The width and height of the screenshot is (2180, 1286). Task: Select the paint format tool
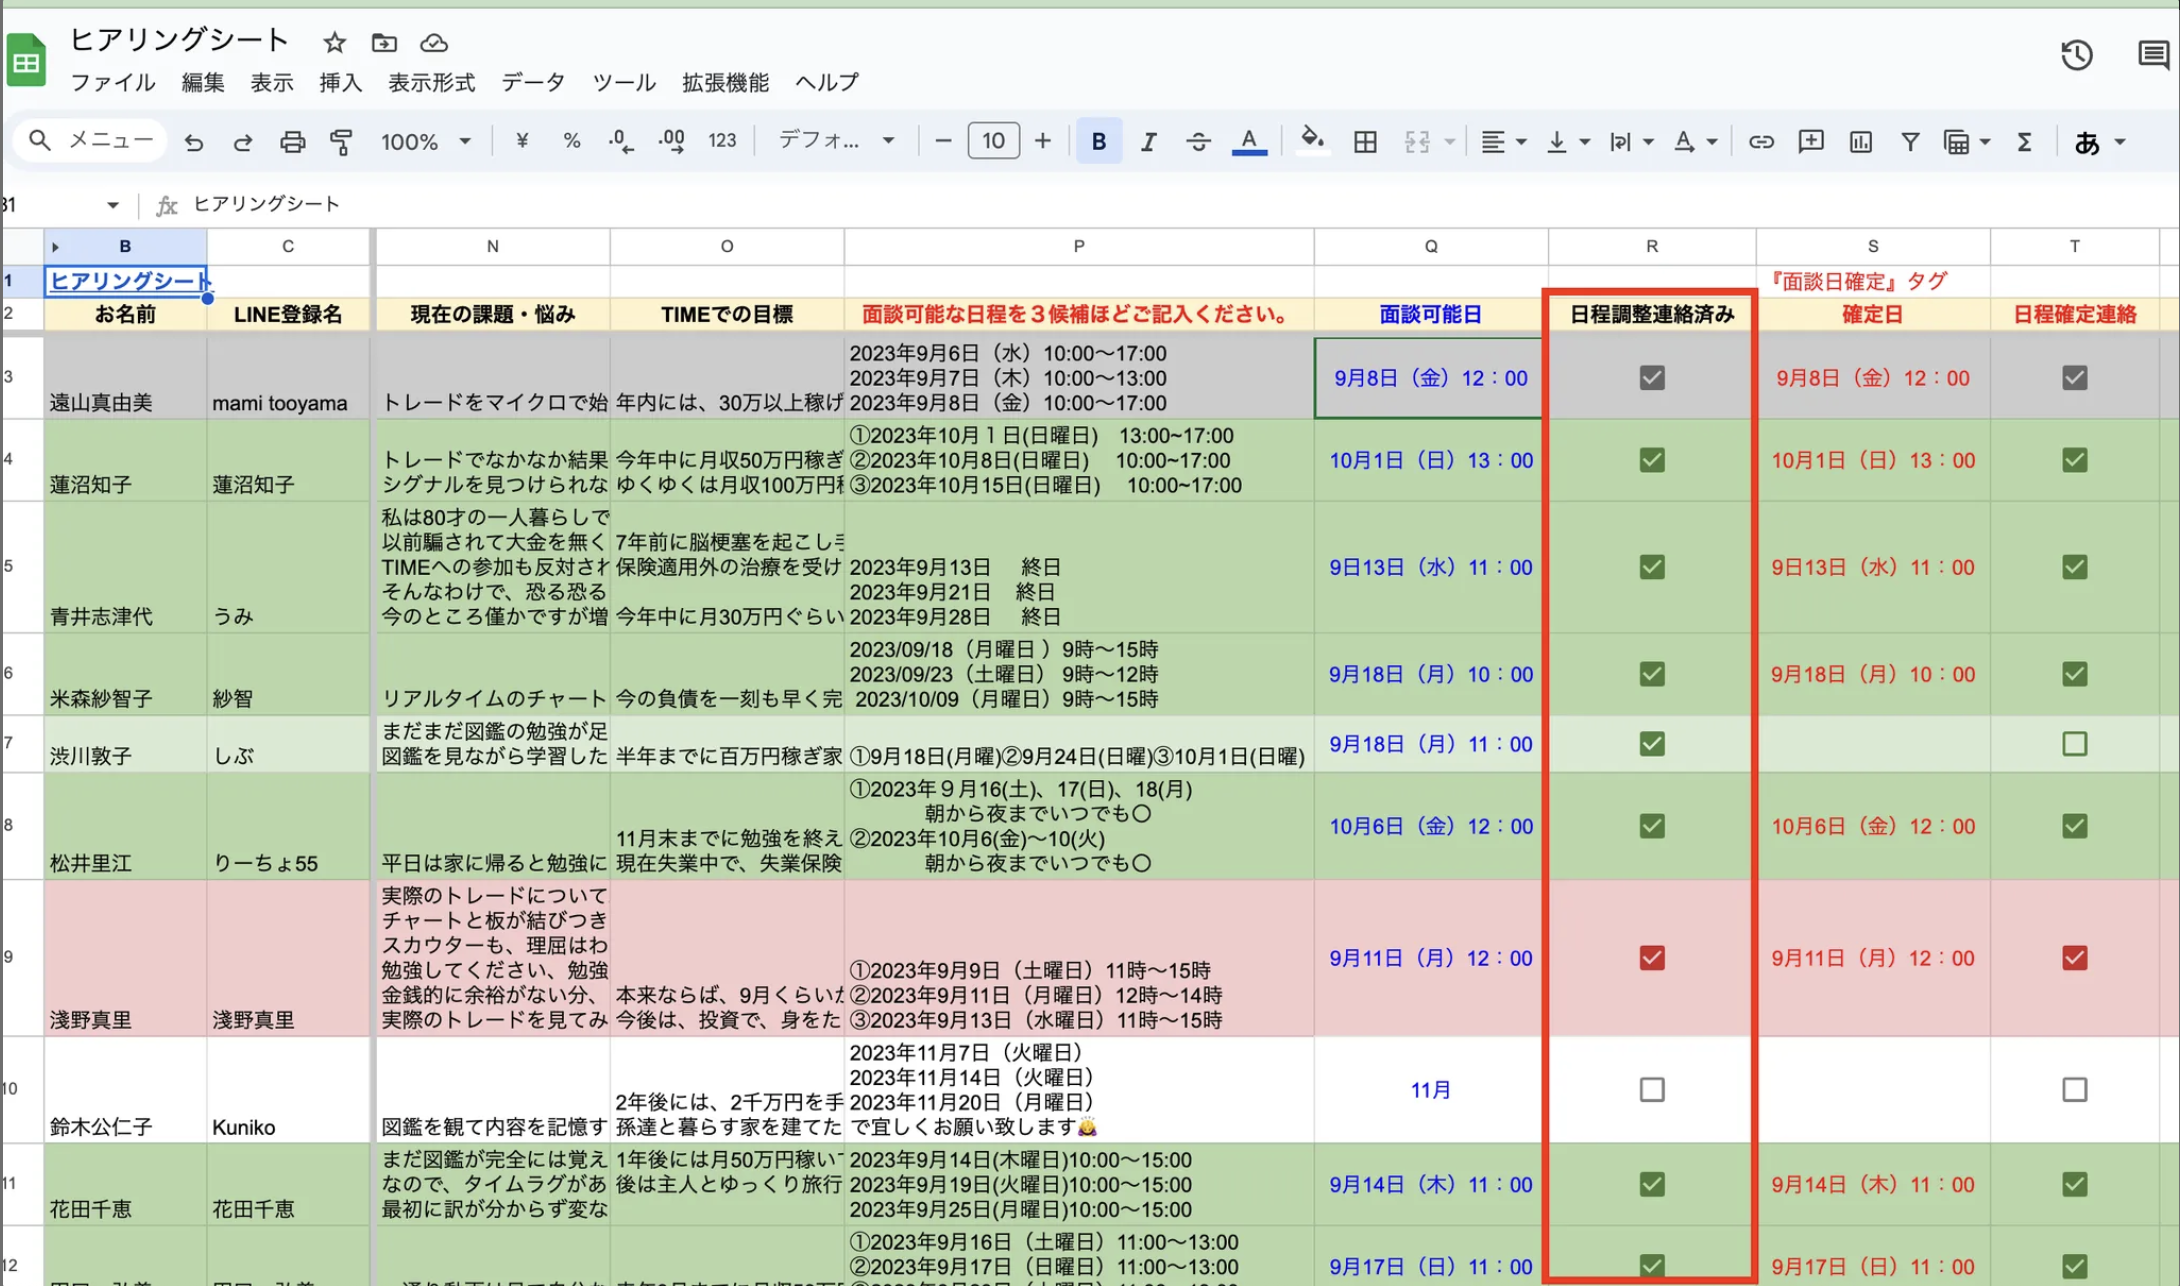(340, 141)
